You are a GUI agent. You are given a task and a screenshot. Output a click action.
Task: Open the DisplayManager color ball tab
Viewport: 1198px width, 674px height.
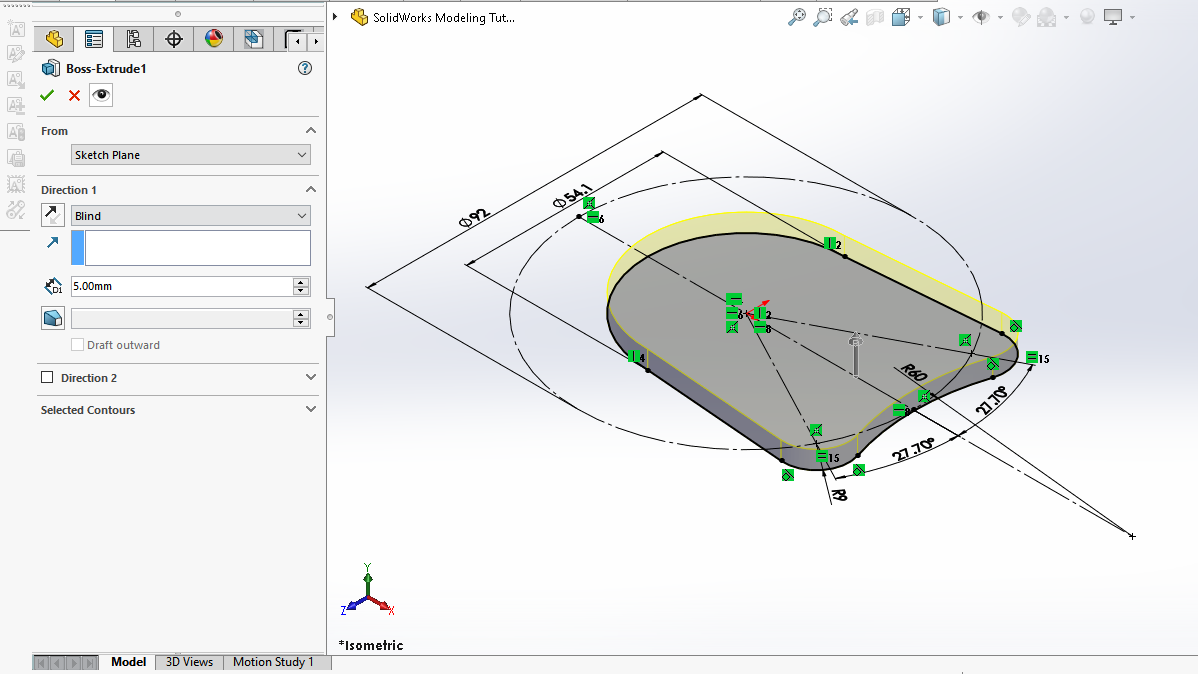click(213, 39)
